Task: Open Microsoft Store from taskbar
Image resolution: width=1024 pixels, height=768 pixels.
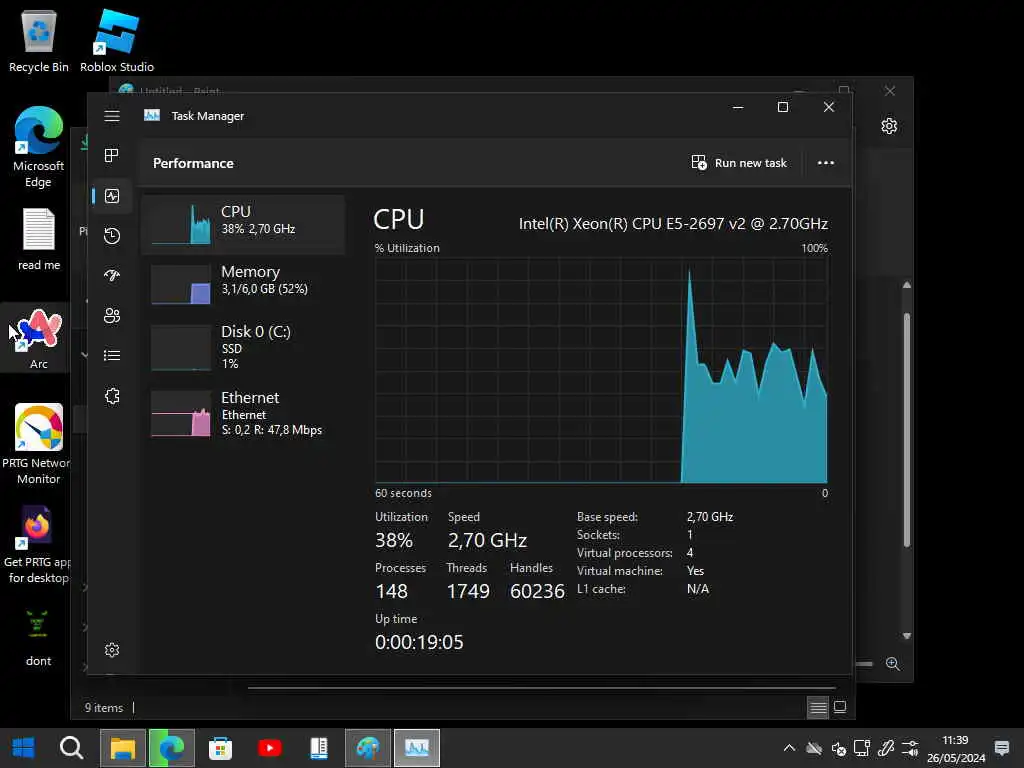Action: pyautogui.click(x=221, y=748)
